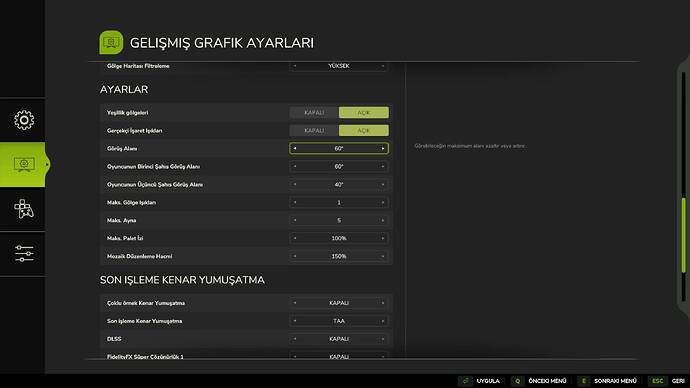Increase Üçüncü Şahıs Görüş Alanı value
Screen dimensions: 690x388
383,185
